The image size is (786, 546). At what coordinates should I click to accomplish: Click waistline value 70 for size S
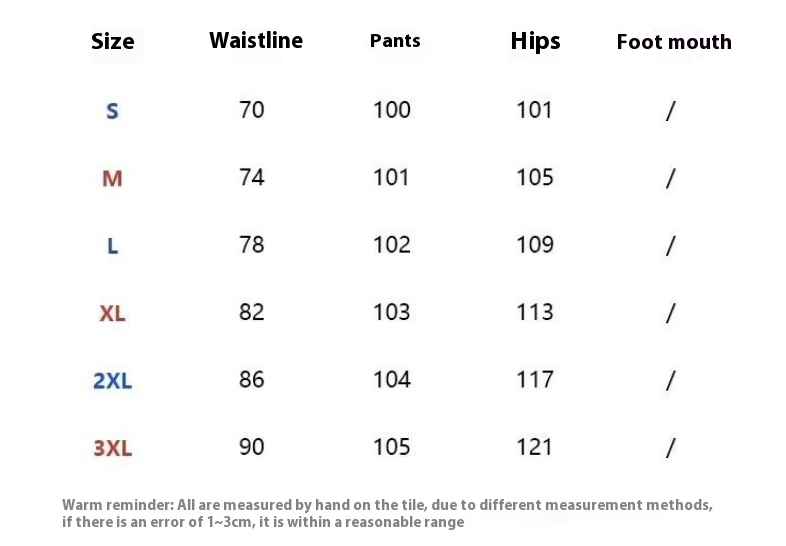252,109
